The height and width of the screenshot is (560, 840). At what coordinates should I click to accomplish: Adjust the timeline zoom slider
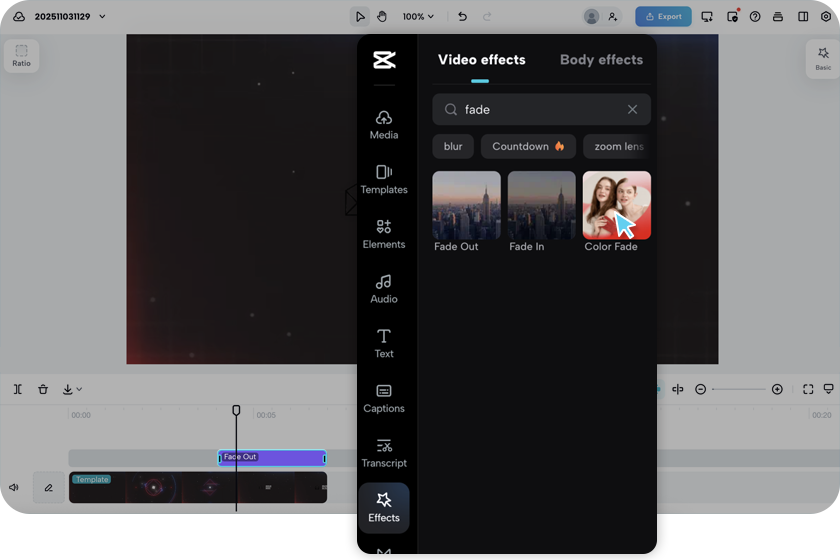click(739, 389)
